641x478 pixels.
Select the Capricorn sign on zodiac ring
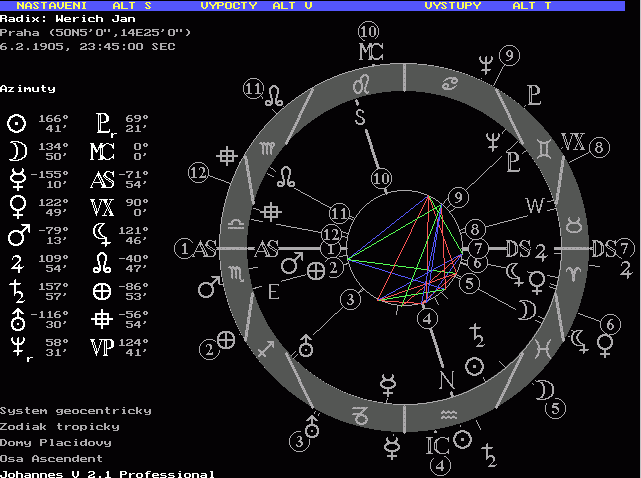coord(357,412)
